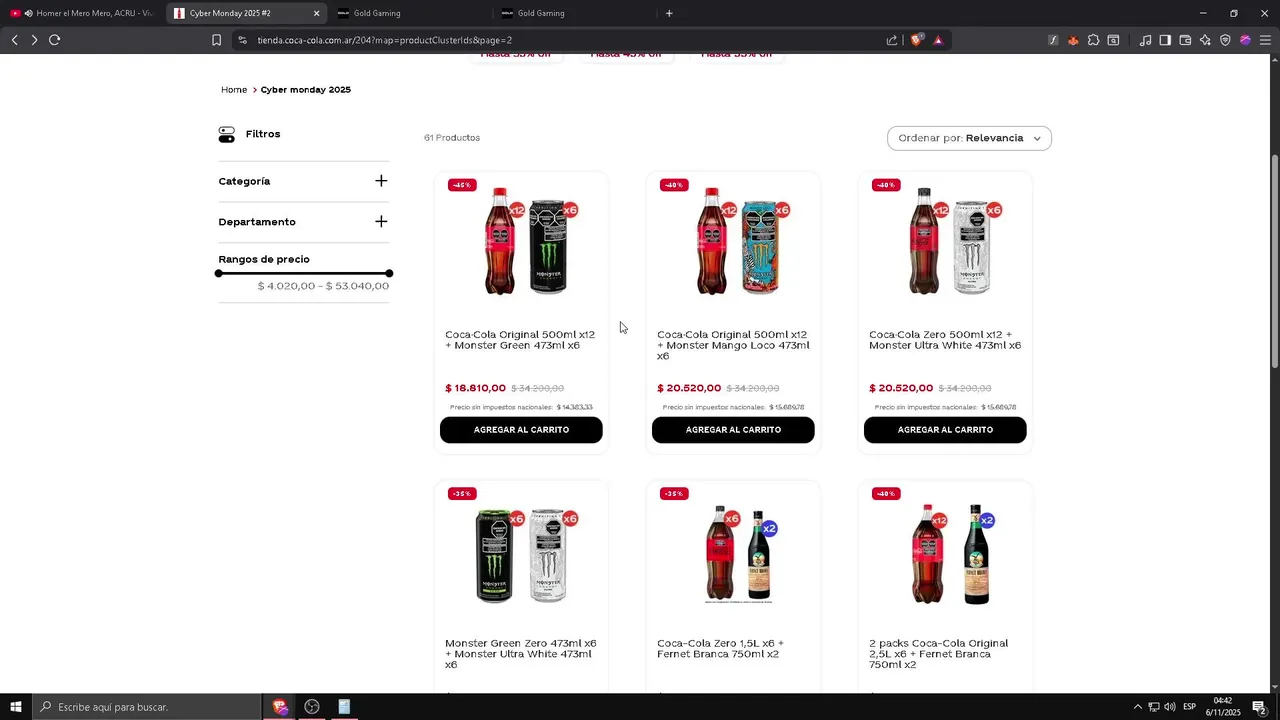The image size is (1280, 720).
Task: Open the profile avatar icon in the toolbar
Action: tap(1245, 40)
